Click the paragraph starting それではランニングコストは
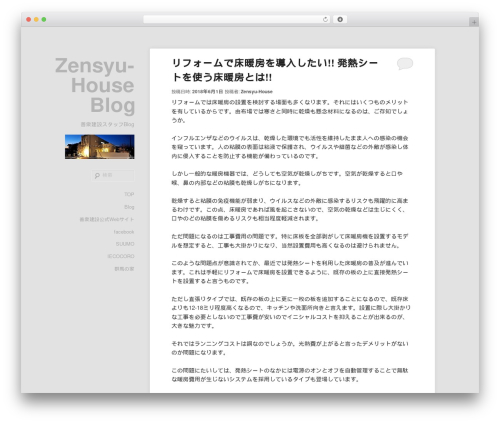Image resolution: width=500 pixels, height=423 pixels. point(290,348)
